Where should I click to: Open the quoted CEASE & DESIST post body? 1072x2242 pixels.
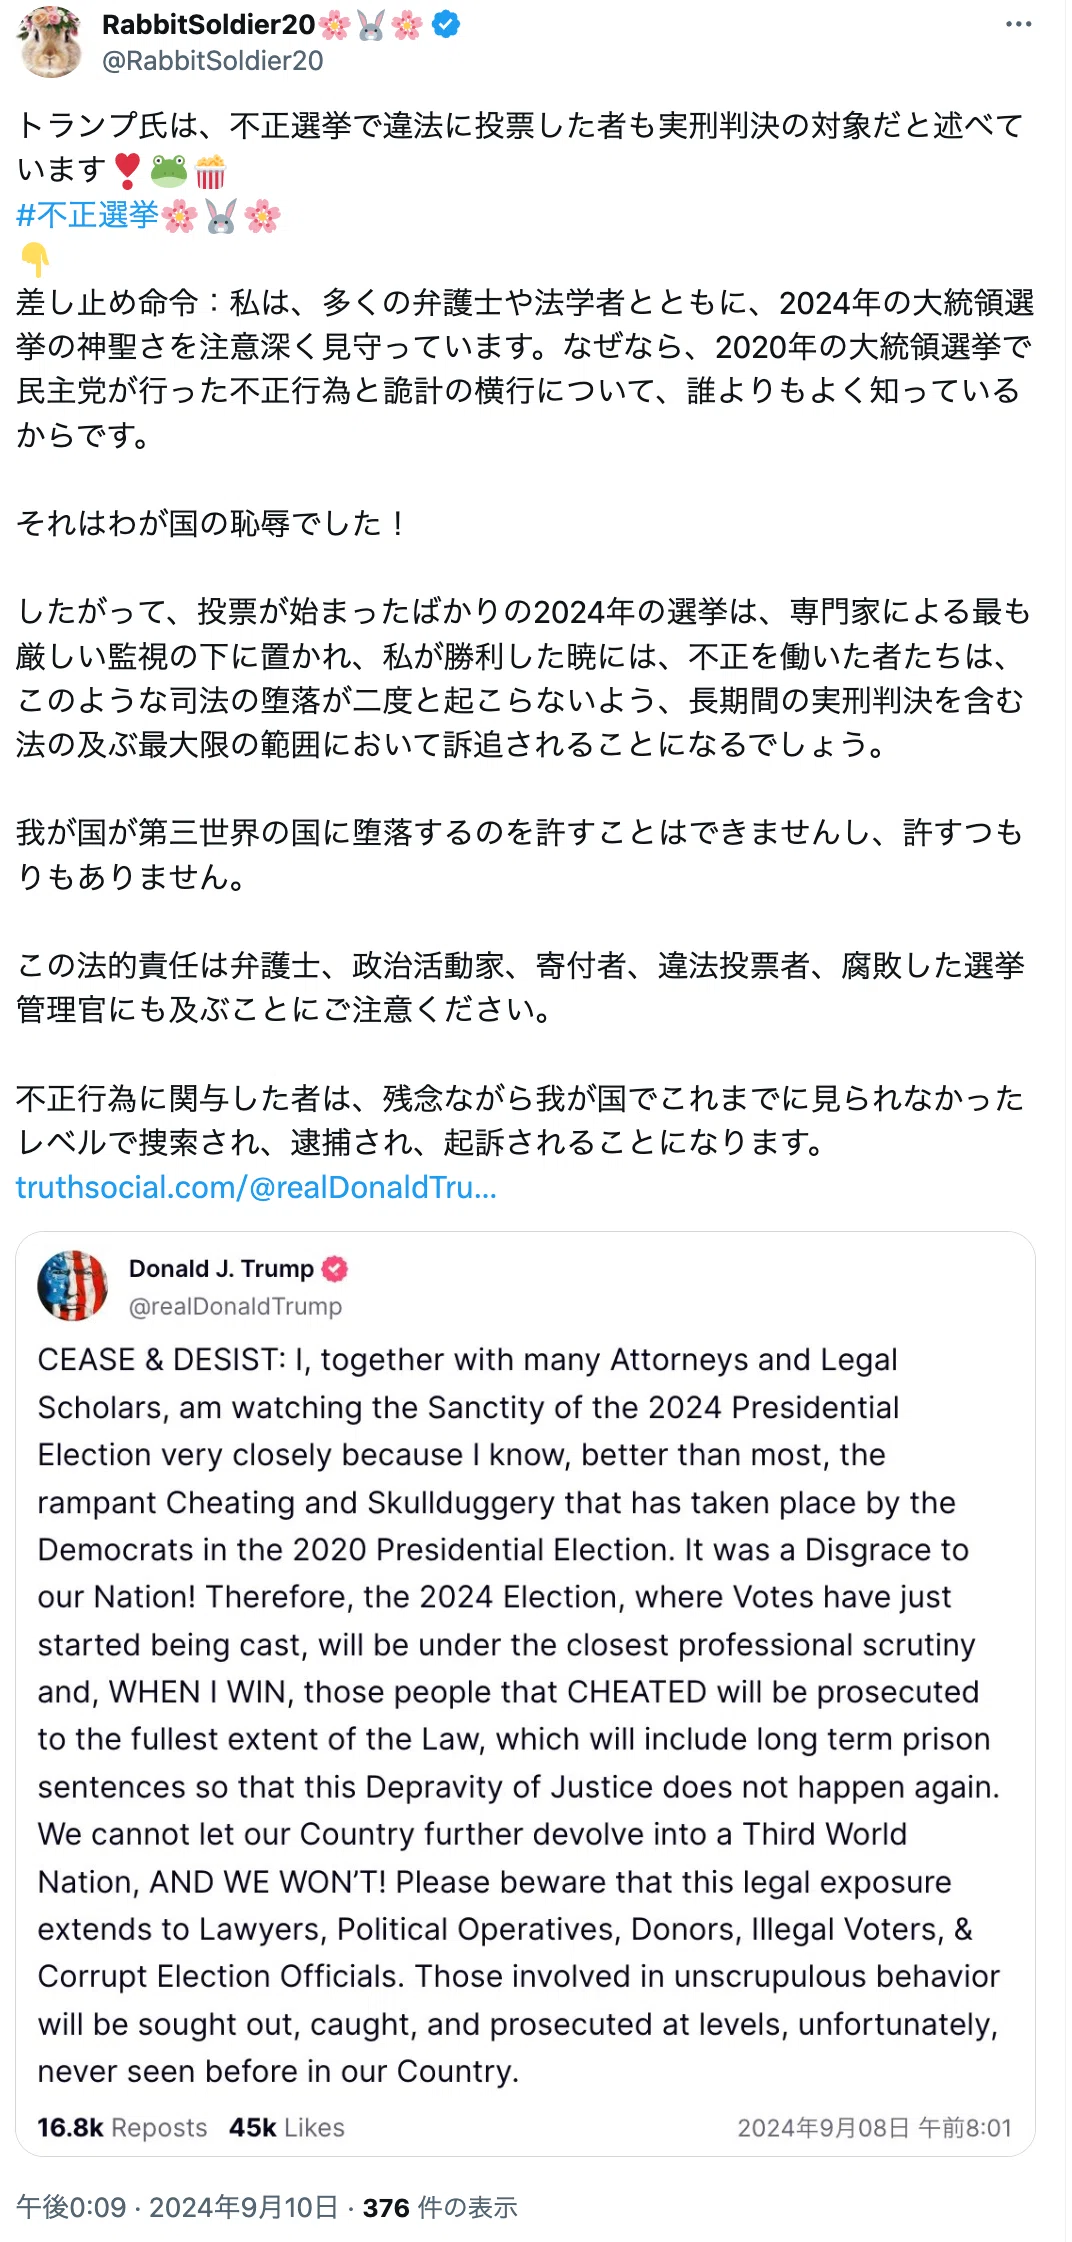[x=519, y=1714]
